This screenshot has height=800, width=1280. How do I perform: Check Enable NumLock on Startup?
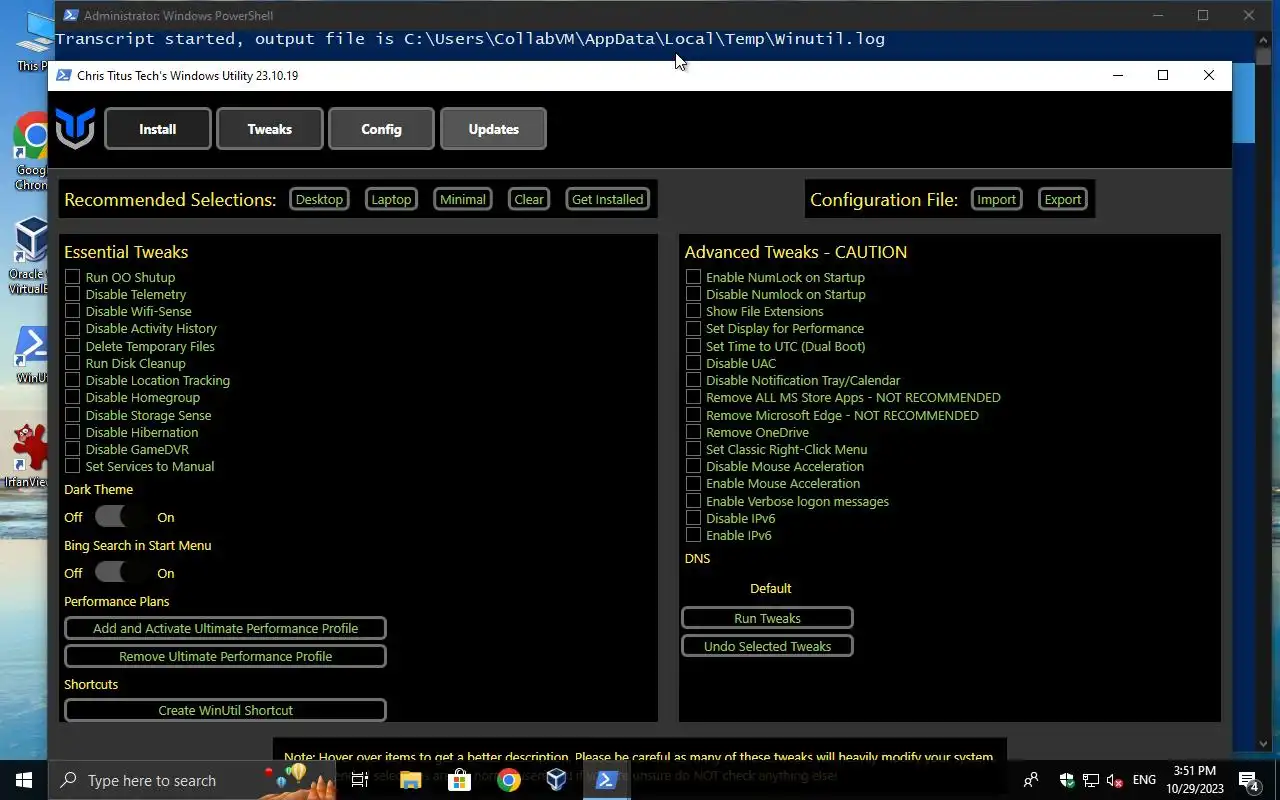click(x=693, y=277)
